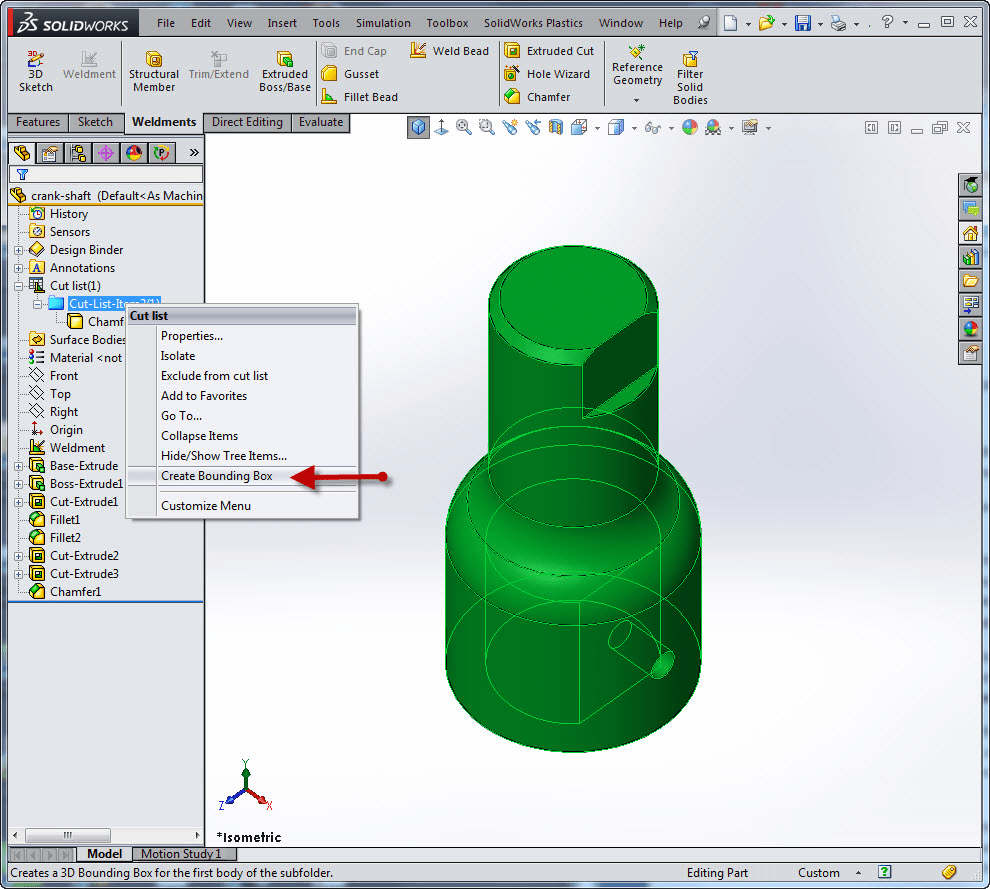Expand the Cut-Extrude3 feature
This screenshot has height=889, width=990.
[x=19, y=574]
